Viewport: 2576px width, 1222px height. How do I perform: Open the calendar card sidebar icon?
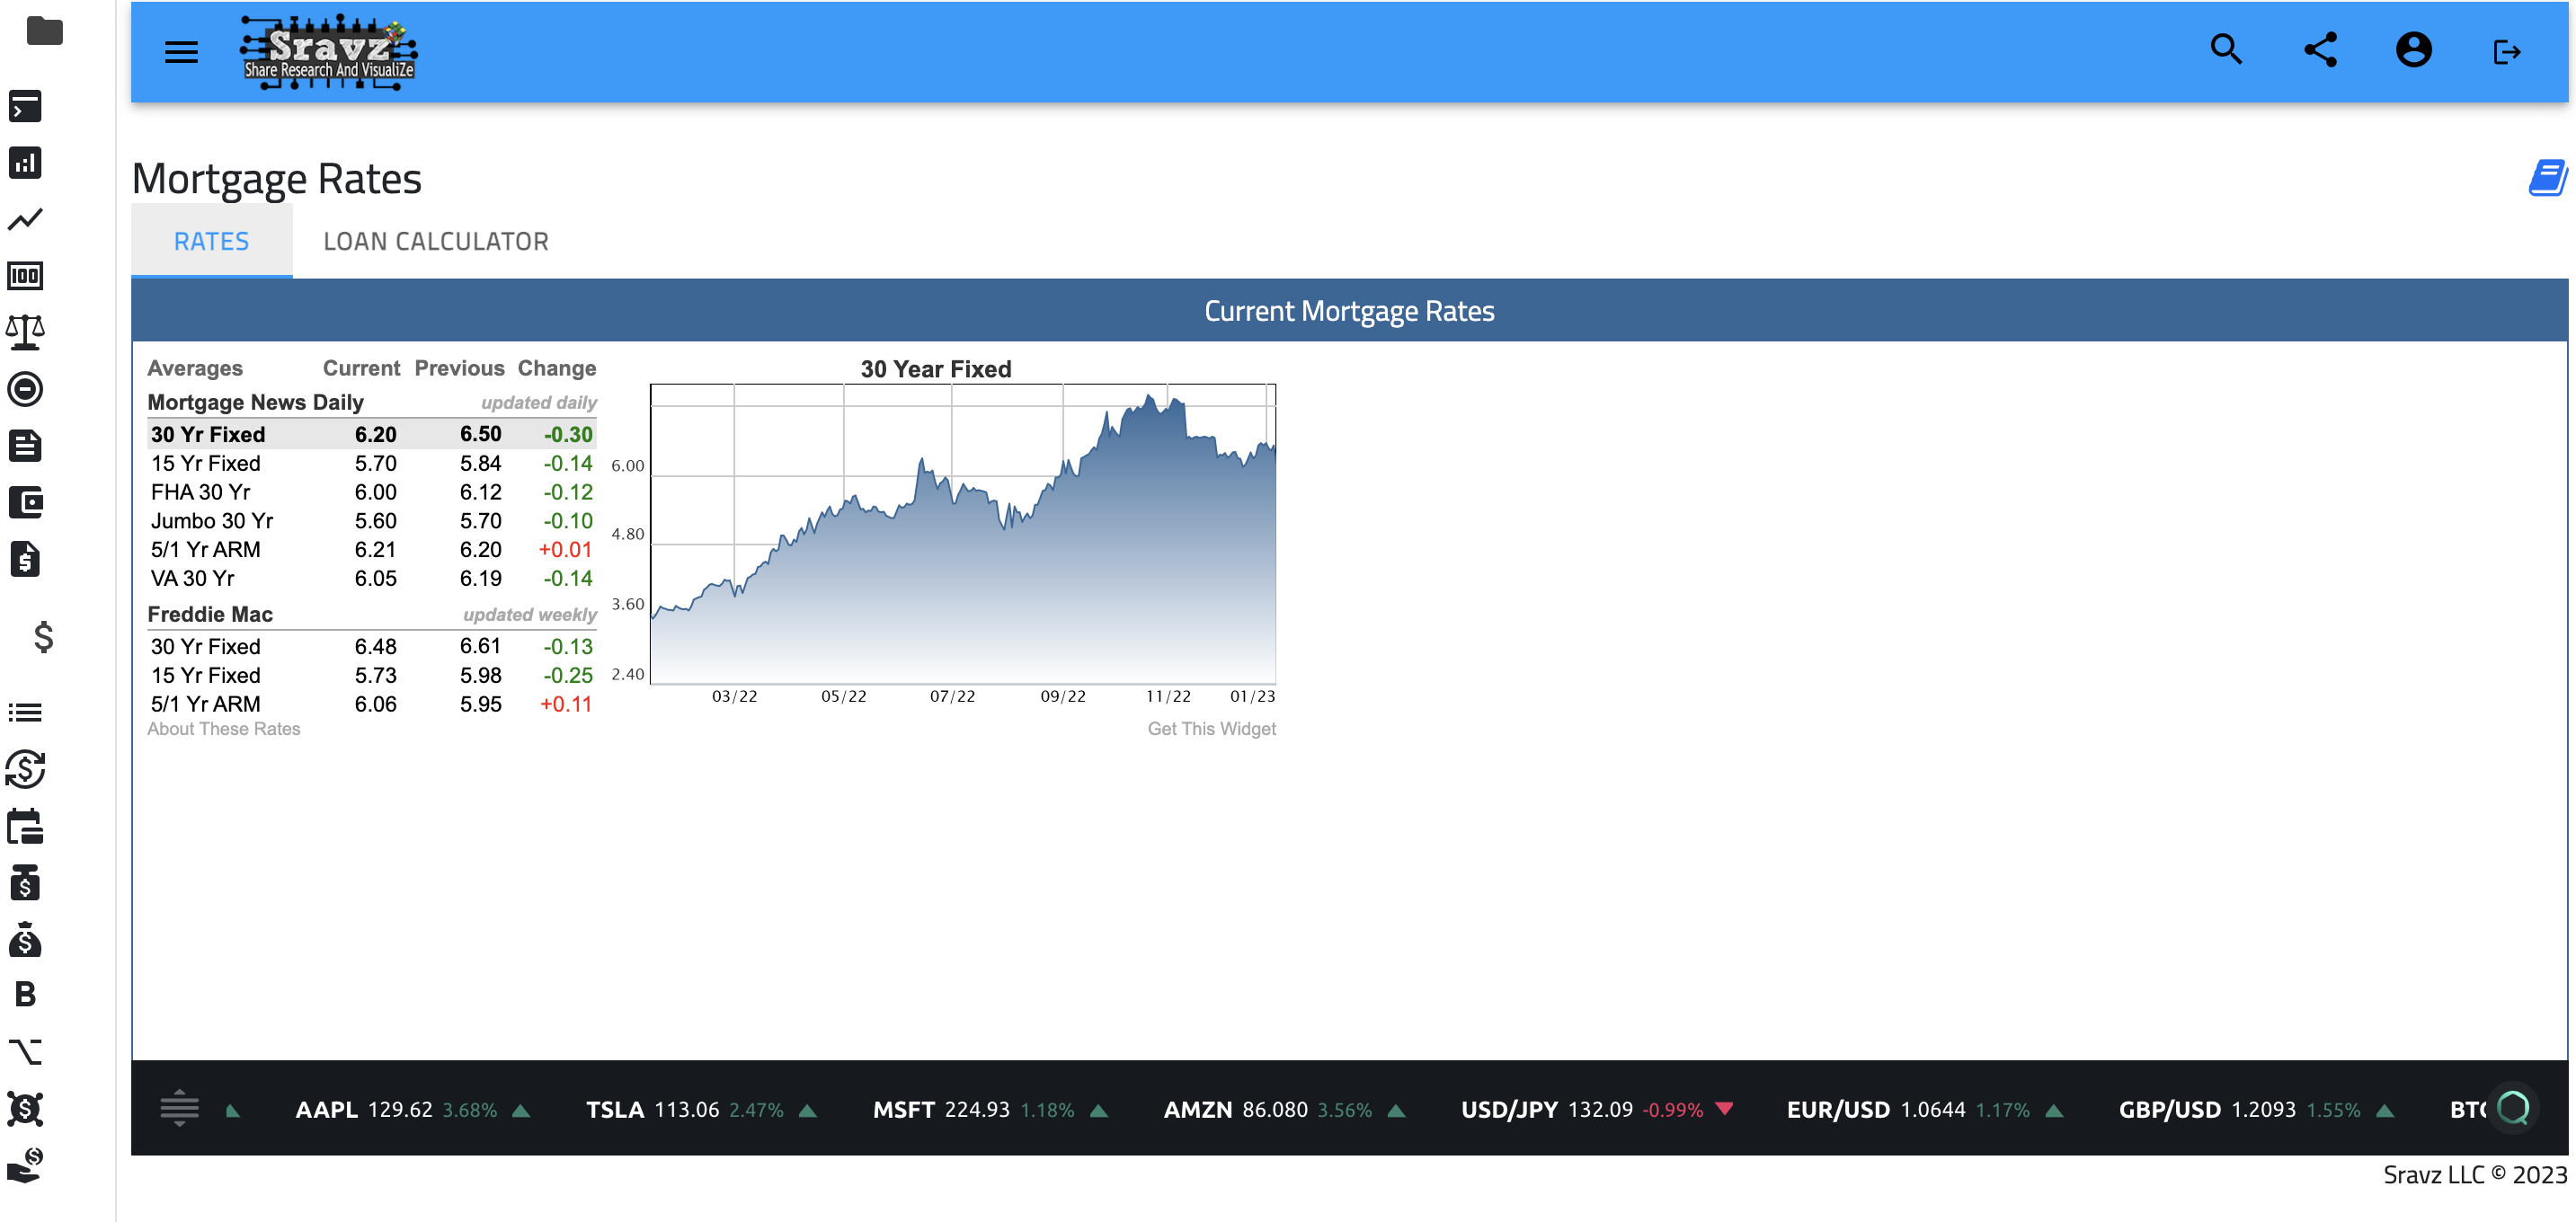(x=25, y=827)
